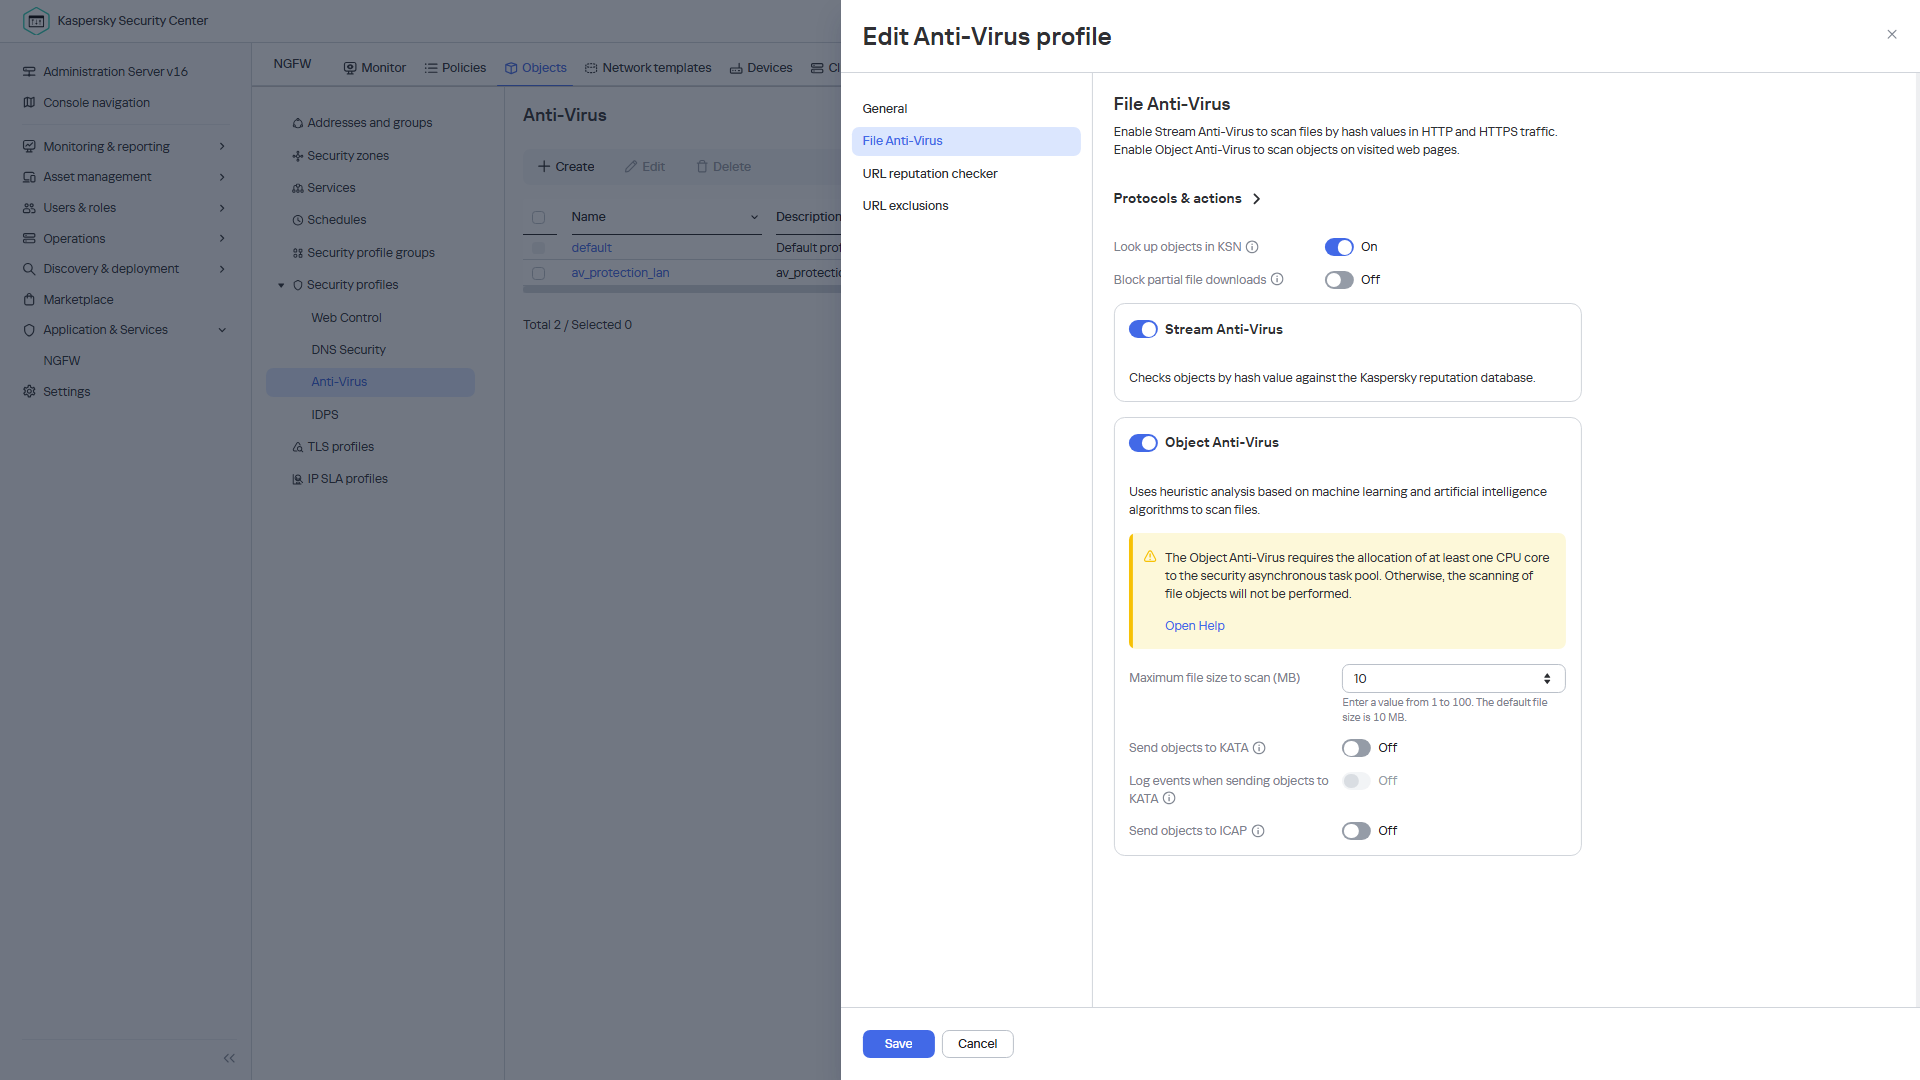Open Help link in the warning notice
This screenshot has height=1080, width=1920.
coord(1194,626)
